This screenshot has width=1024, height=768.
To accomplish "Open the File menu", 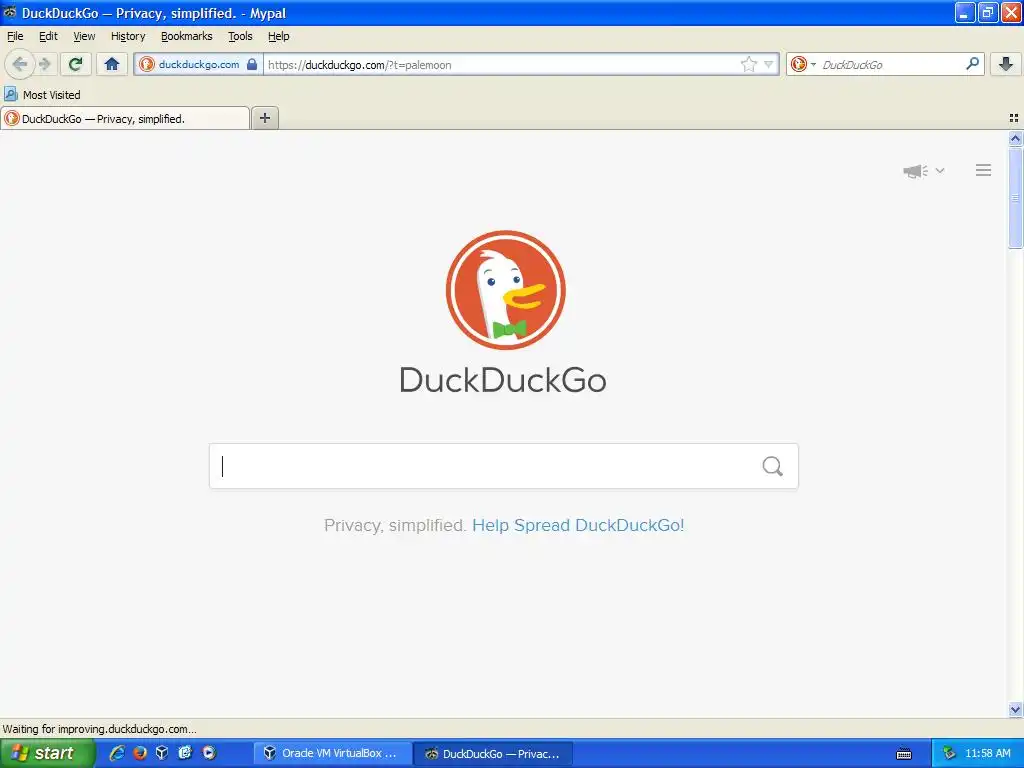I will click(x=15, y=36).
